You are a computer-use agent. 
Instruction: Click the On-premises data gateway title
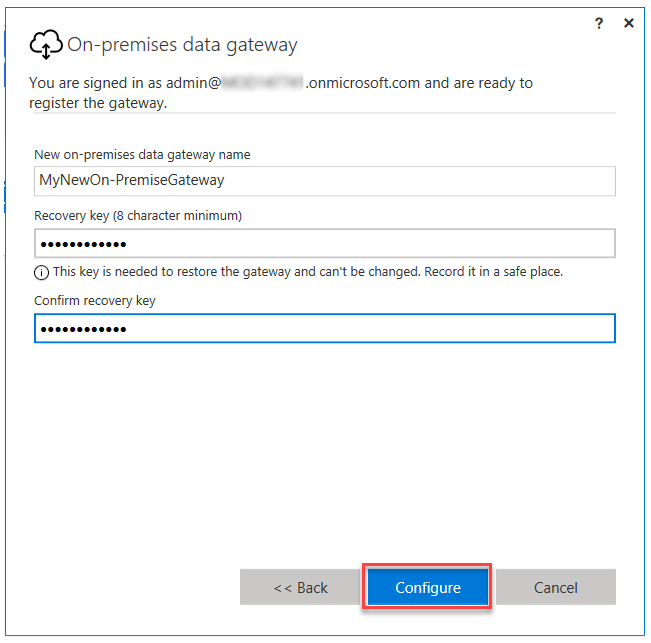[x=182, y=45]
